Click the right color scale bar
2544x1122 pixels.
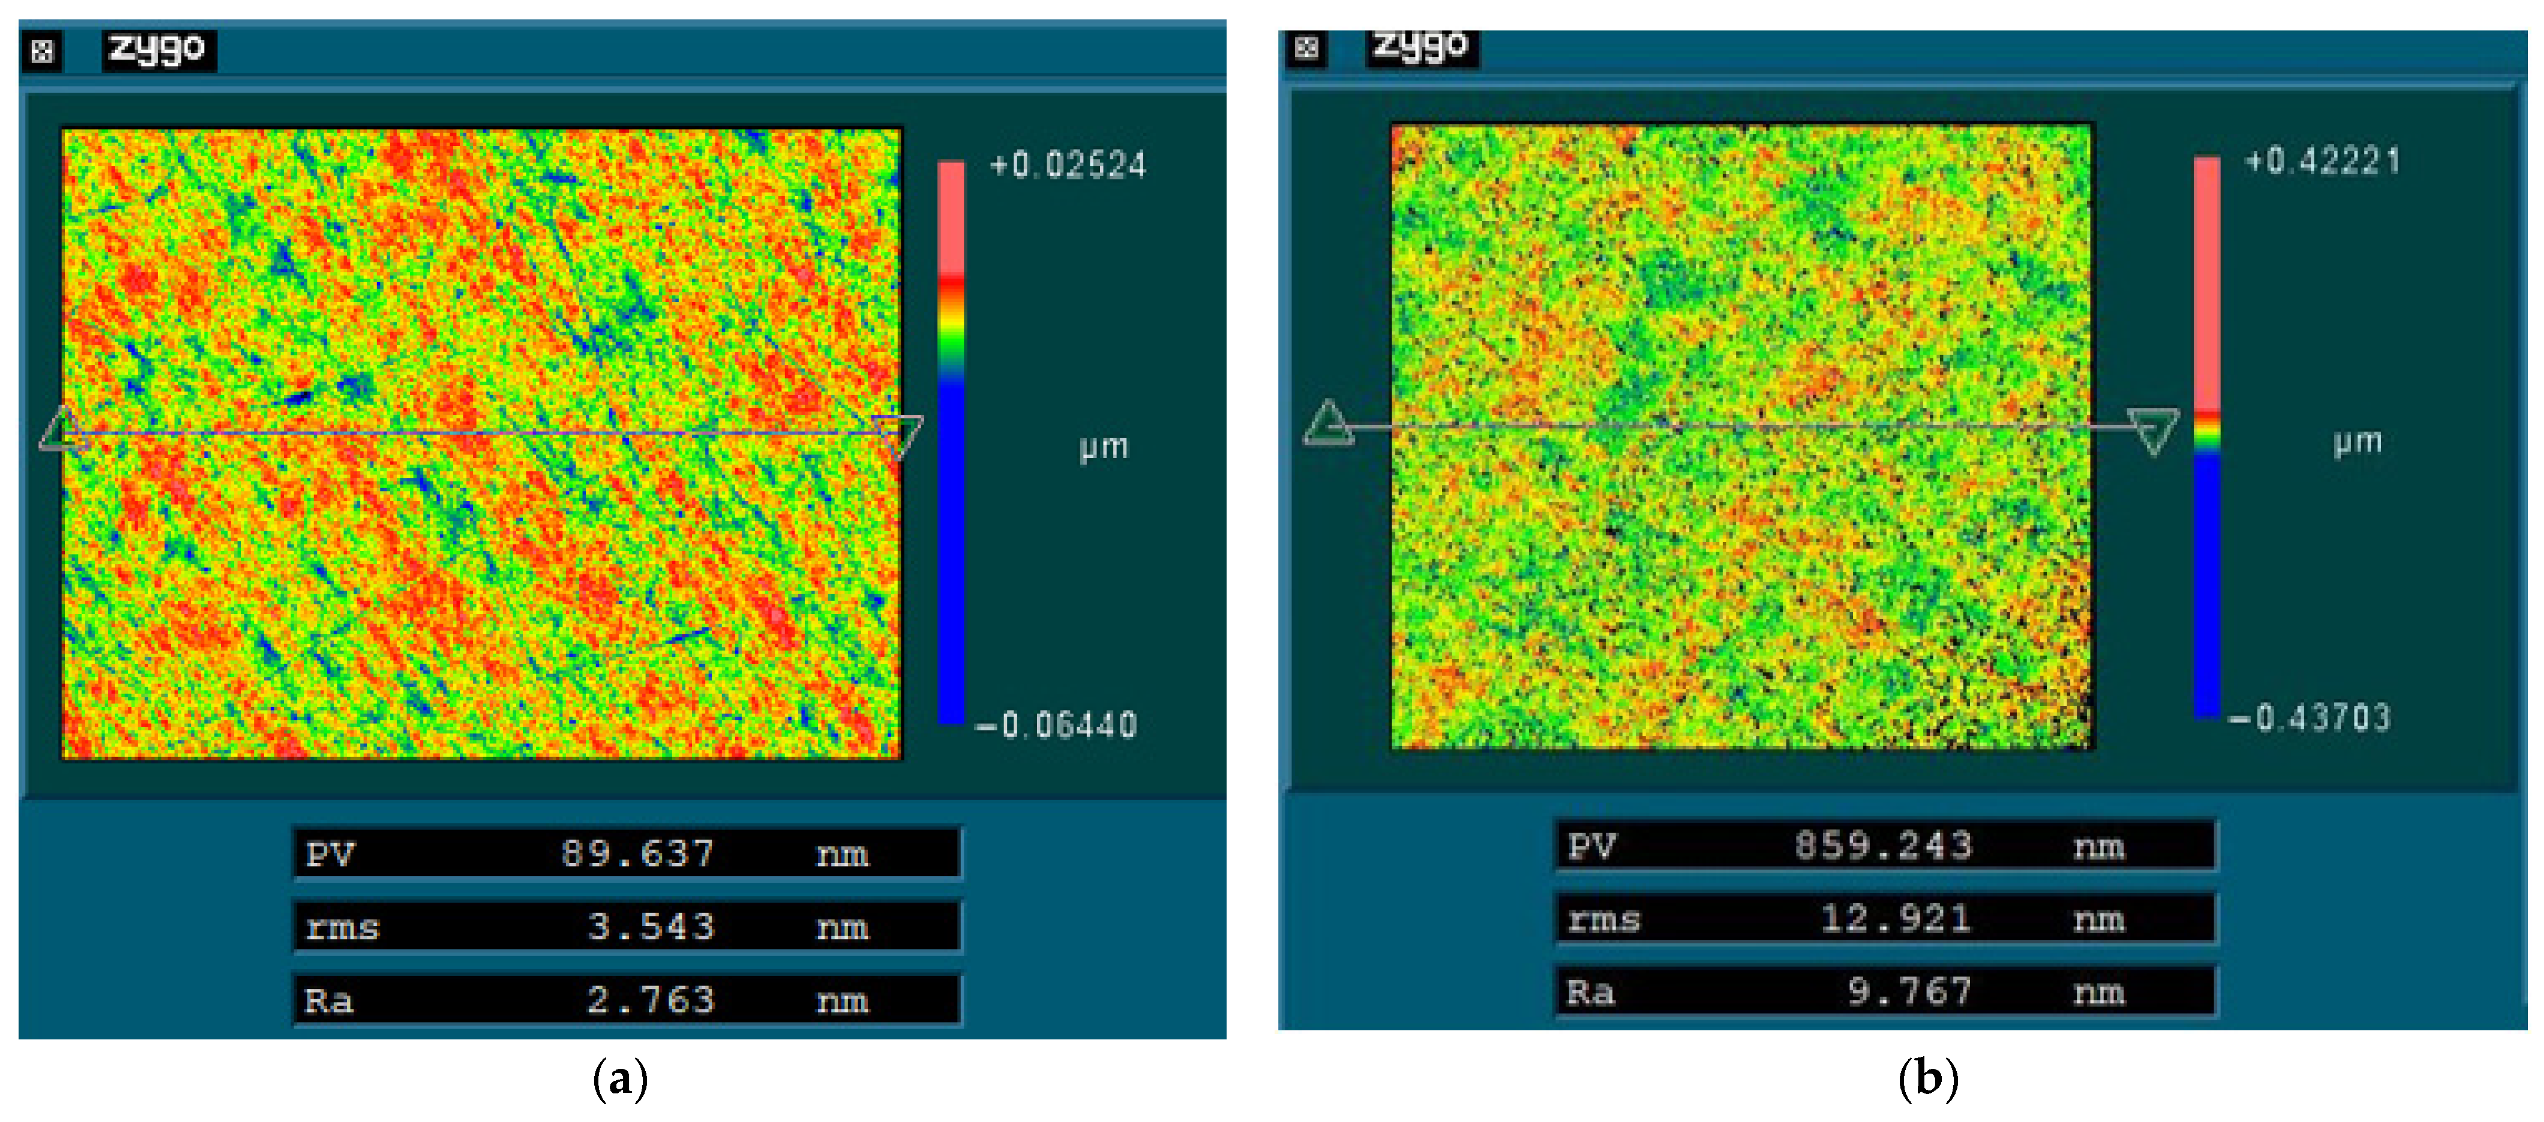2207,436
